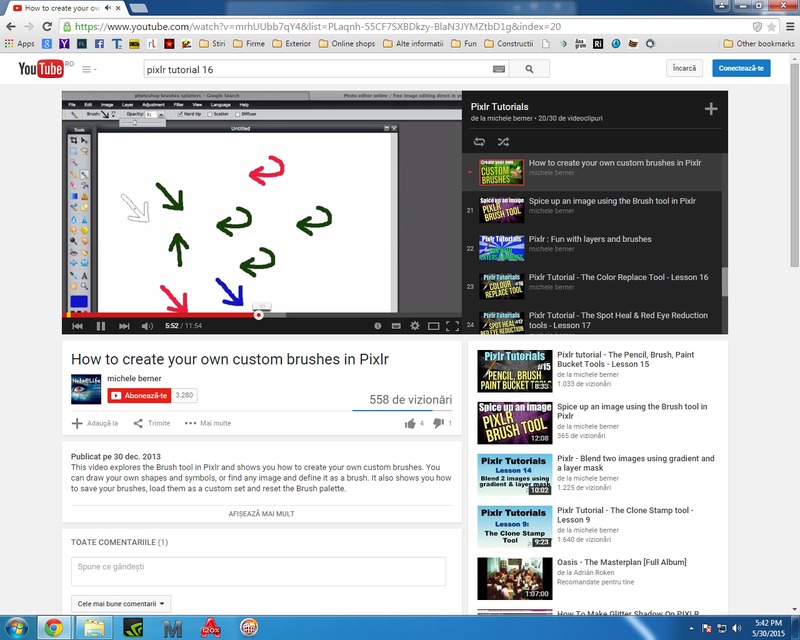Open the Online shops bookmarks folder
This screenshot has height=640, width=800.
click(347, 44)
